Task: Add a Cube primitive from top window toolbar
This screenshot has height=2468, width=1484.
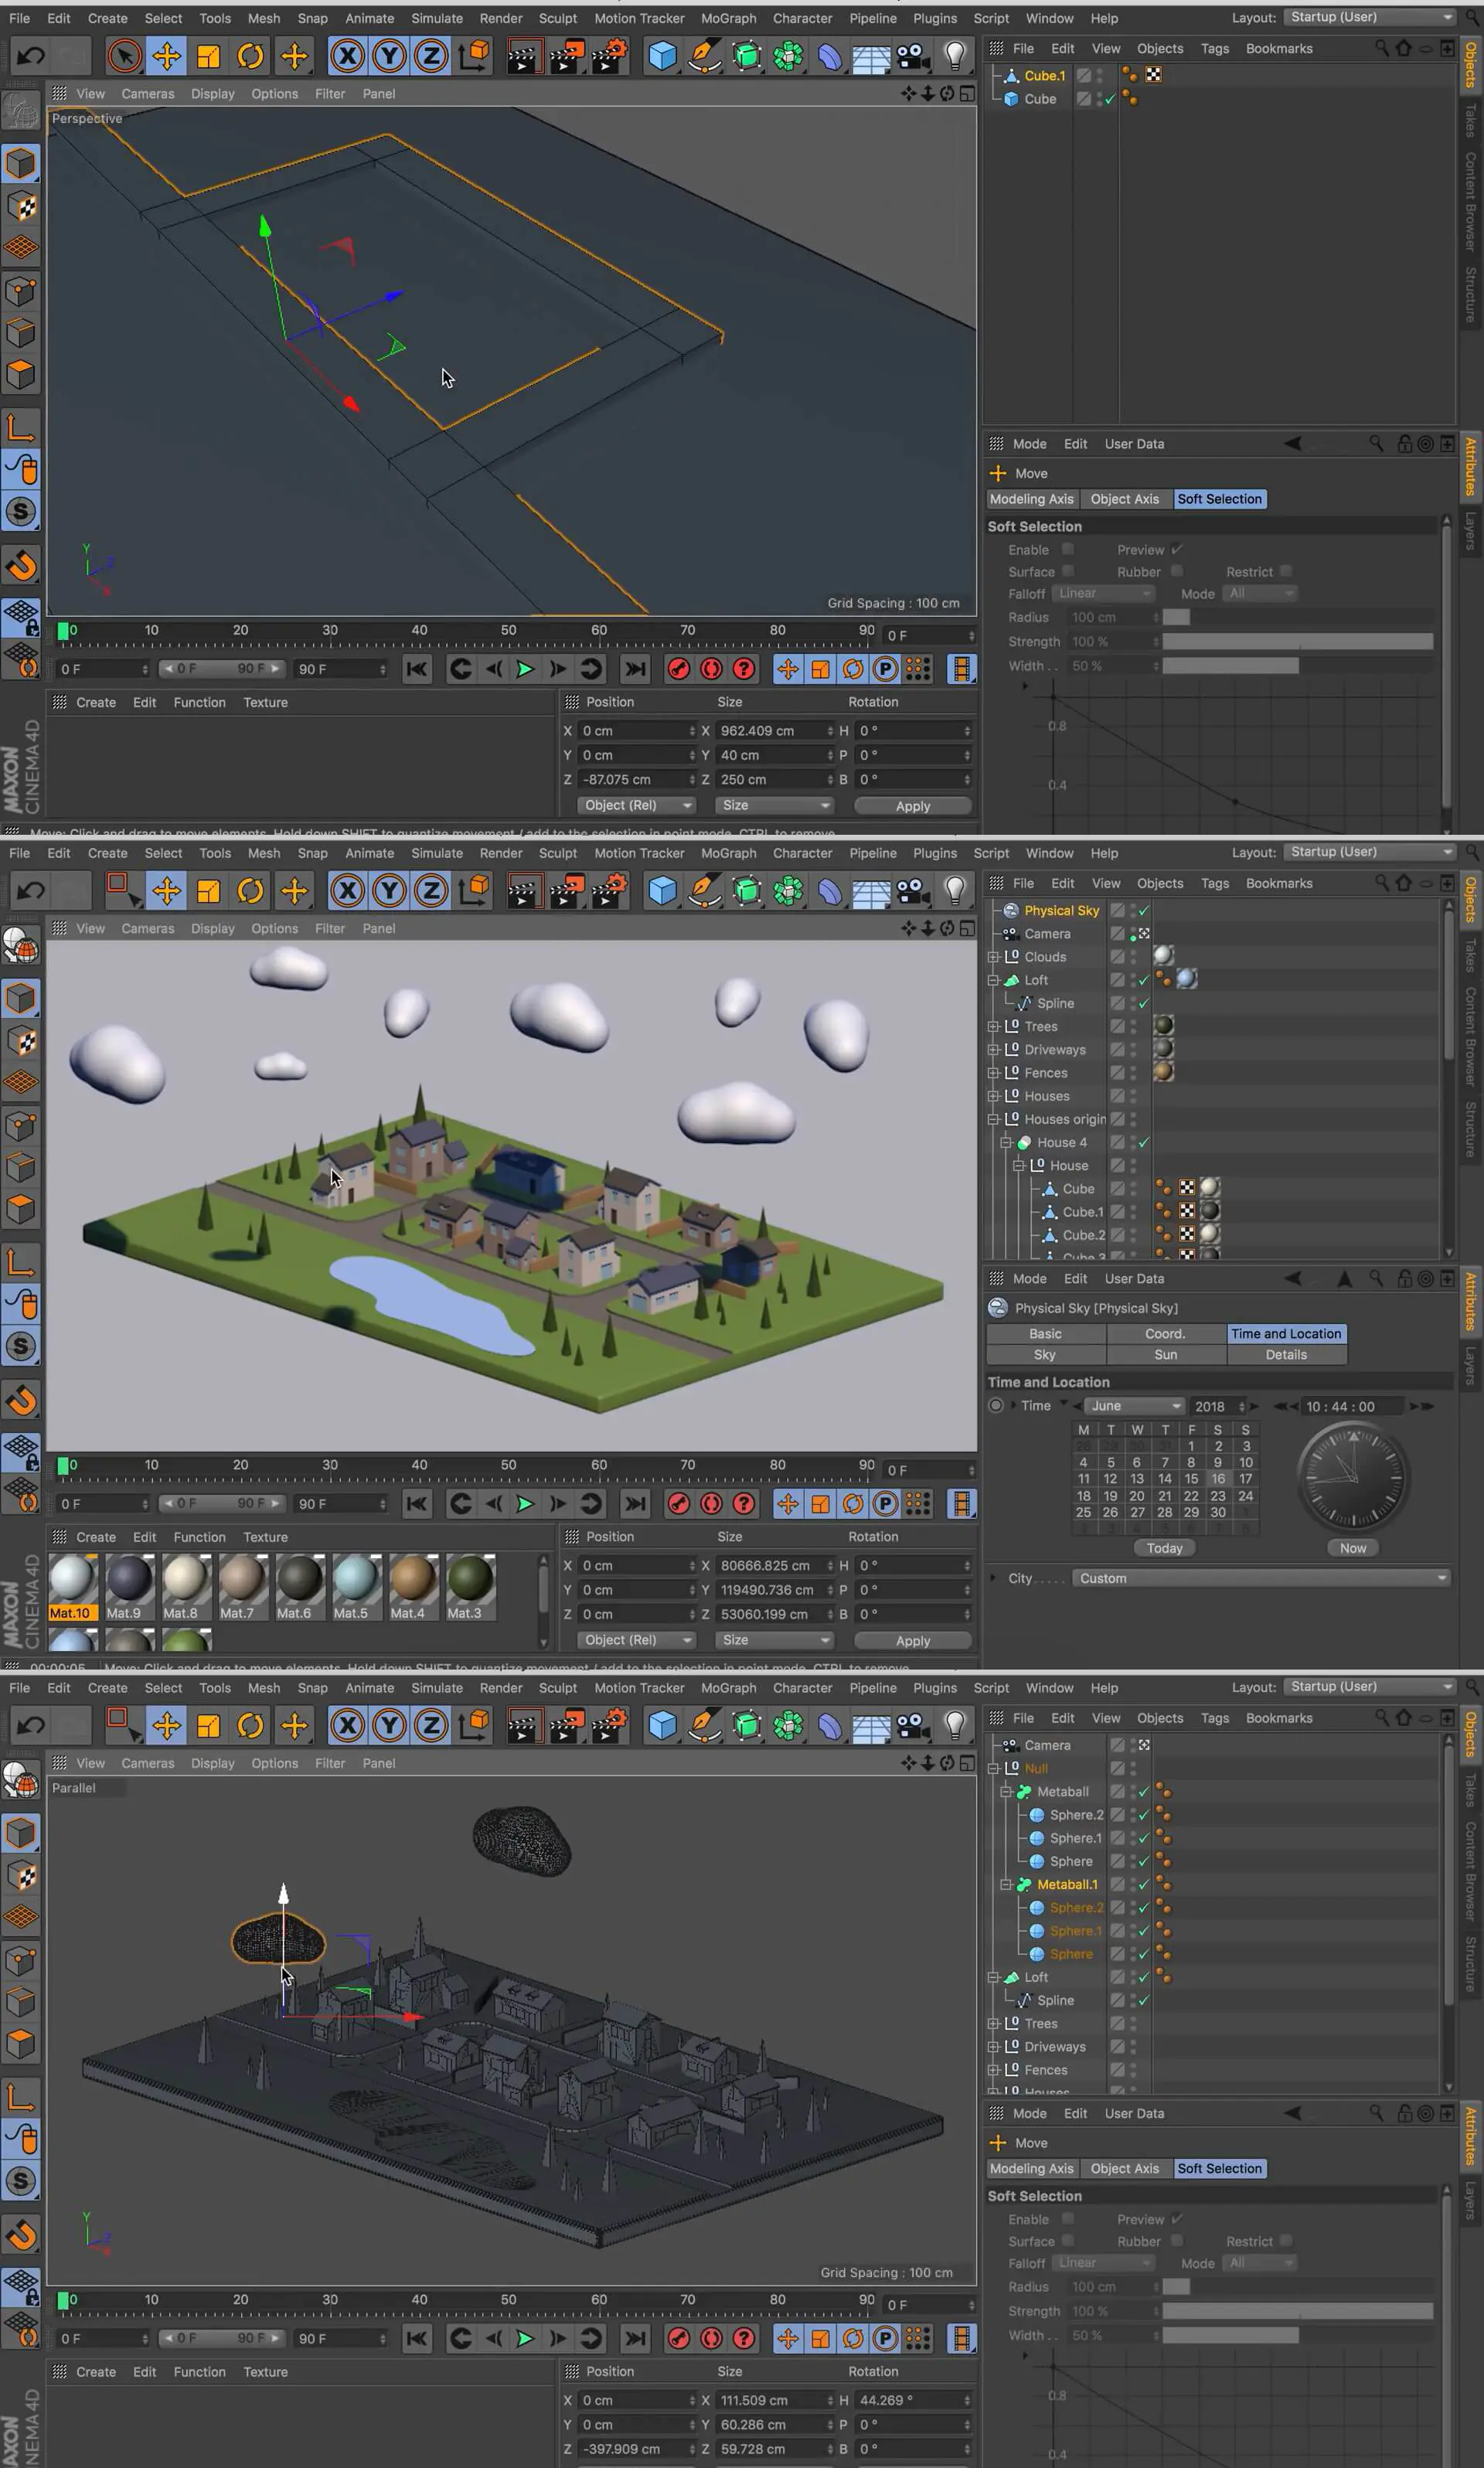Action: click(x=662, y=56)
